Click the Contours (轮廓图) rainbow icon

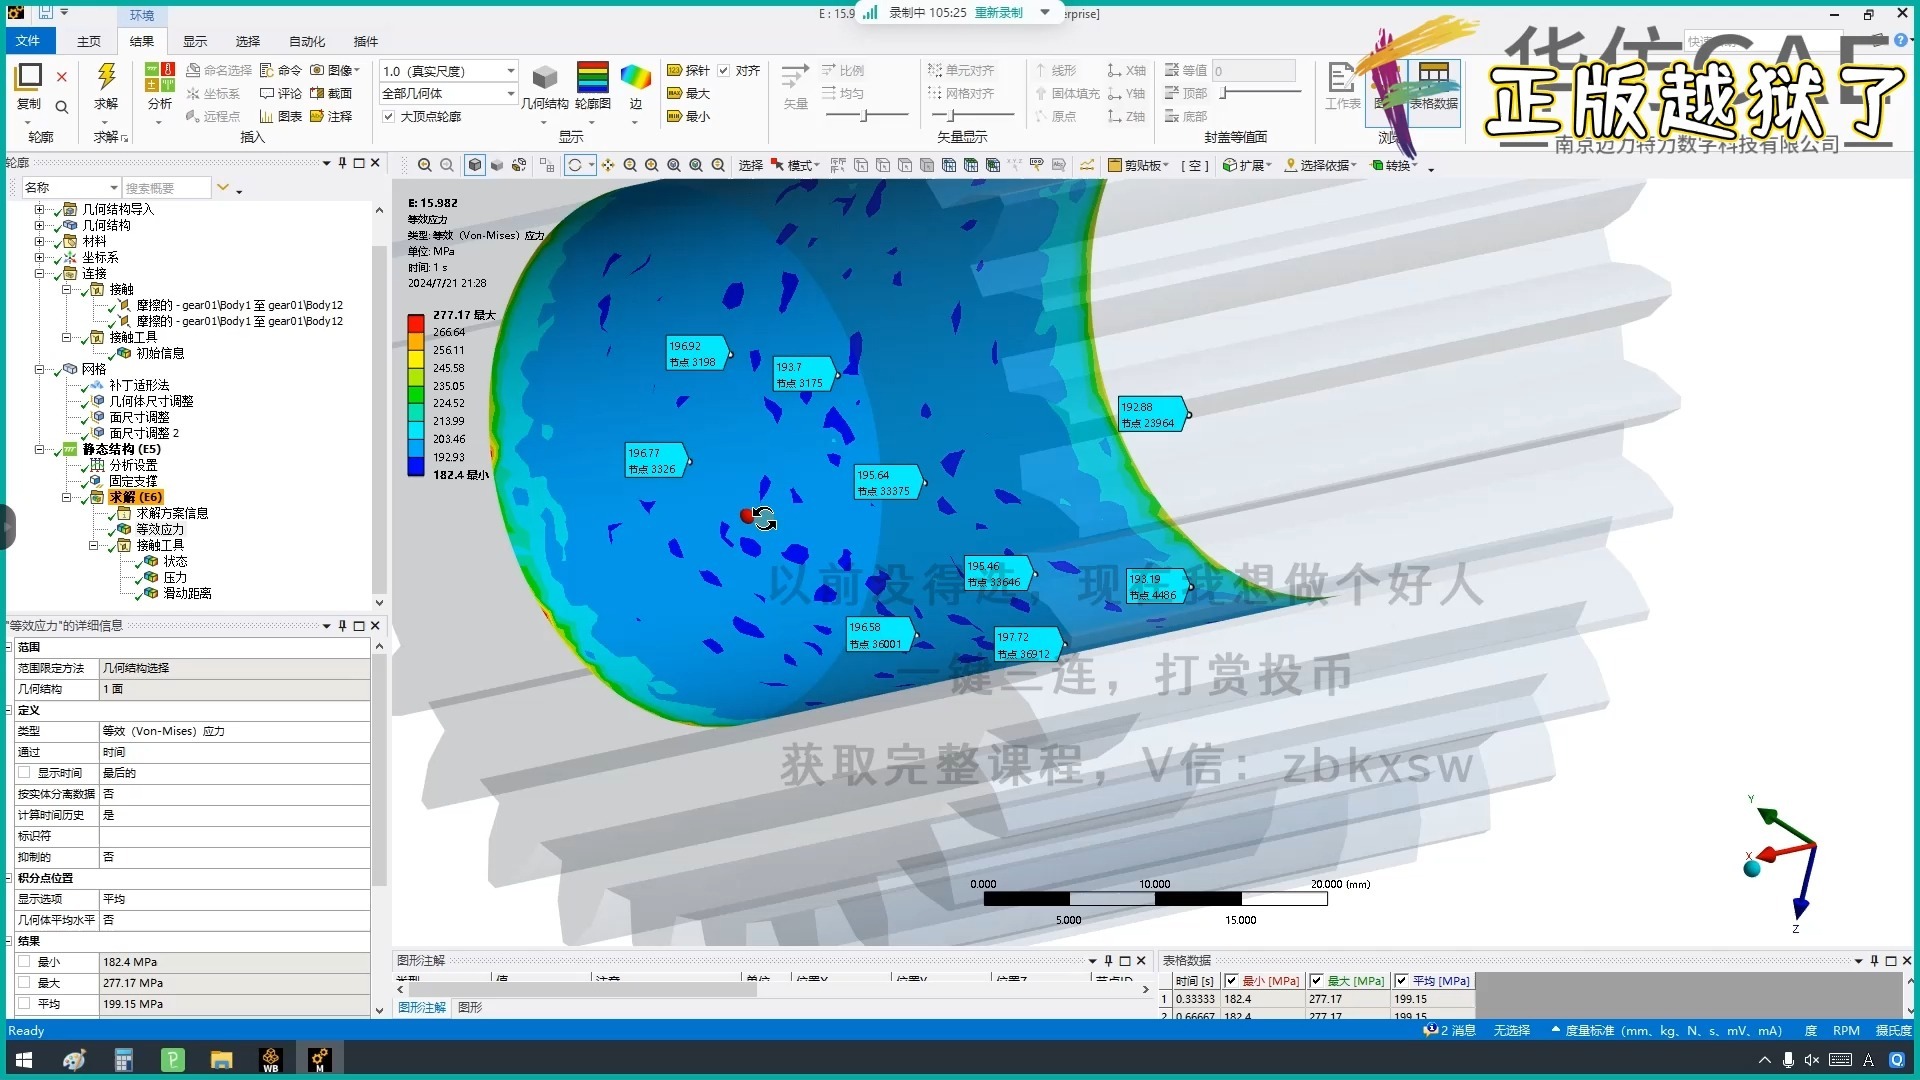click(x=592, y=78)
